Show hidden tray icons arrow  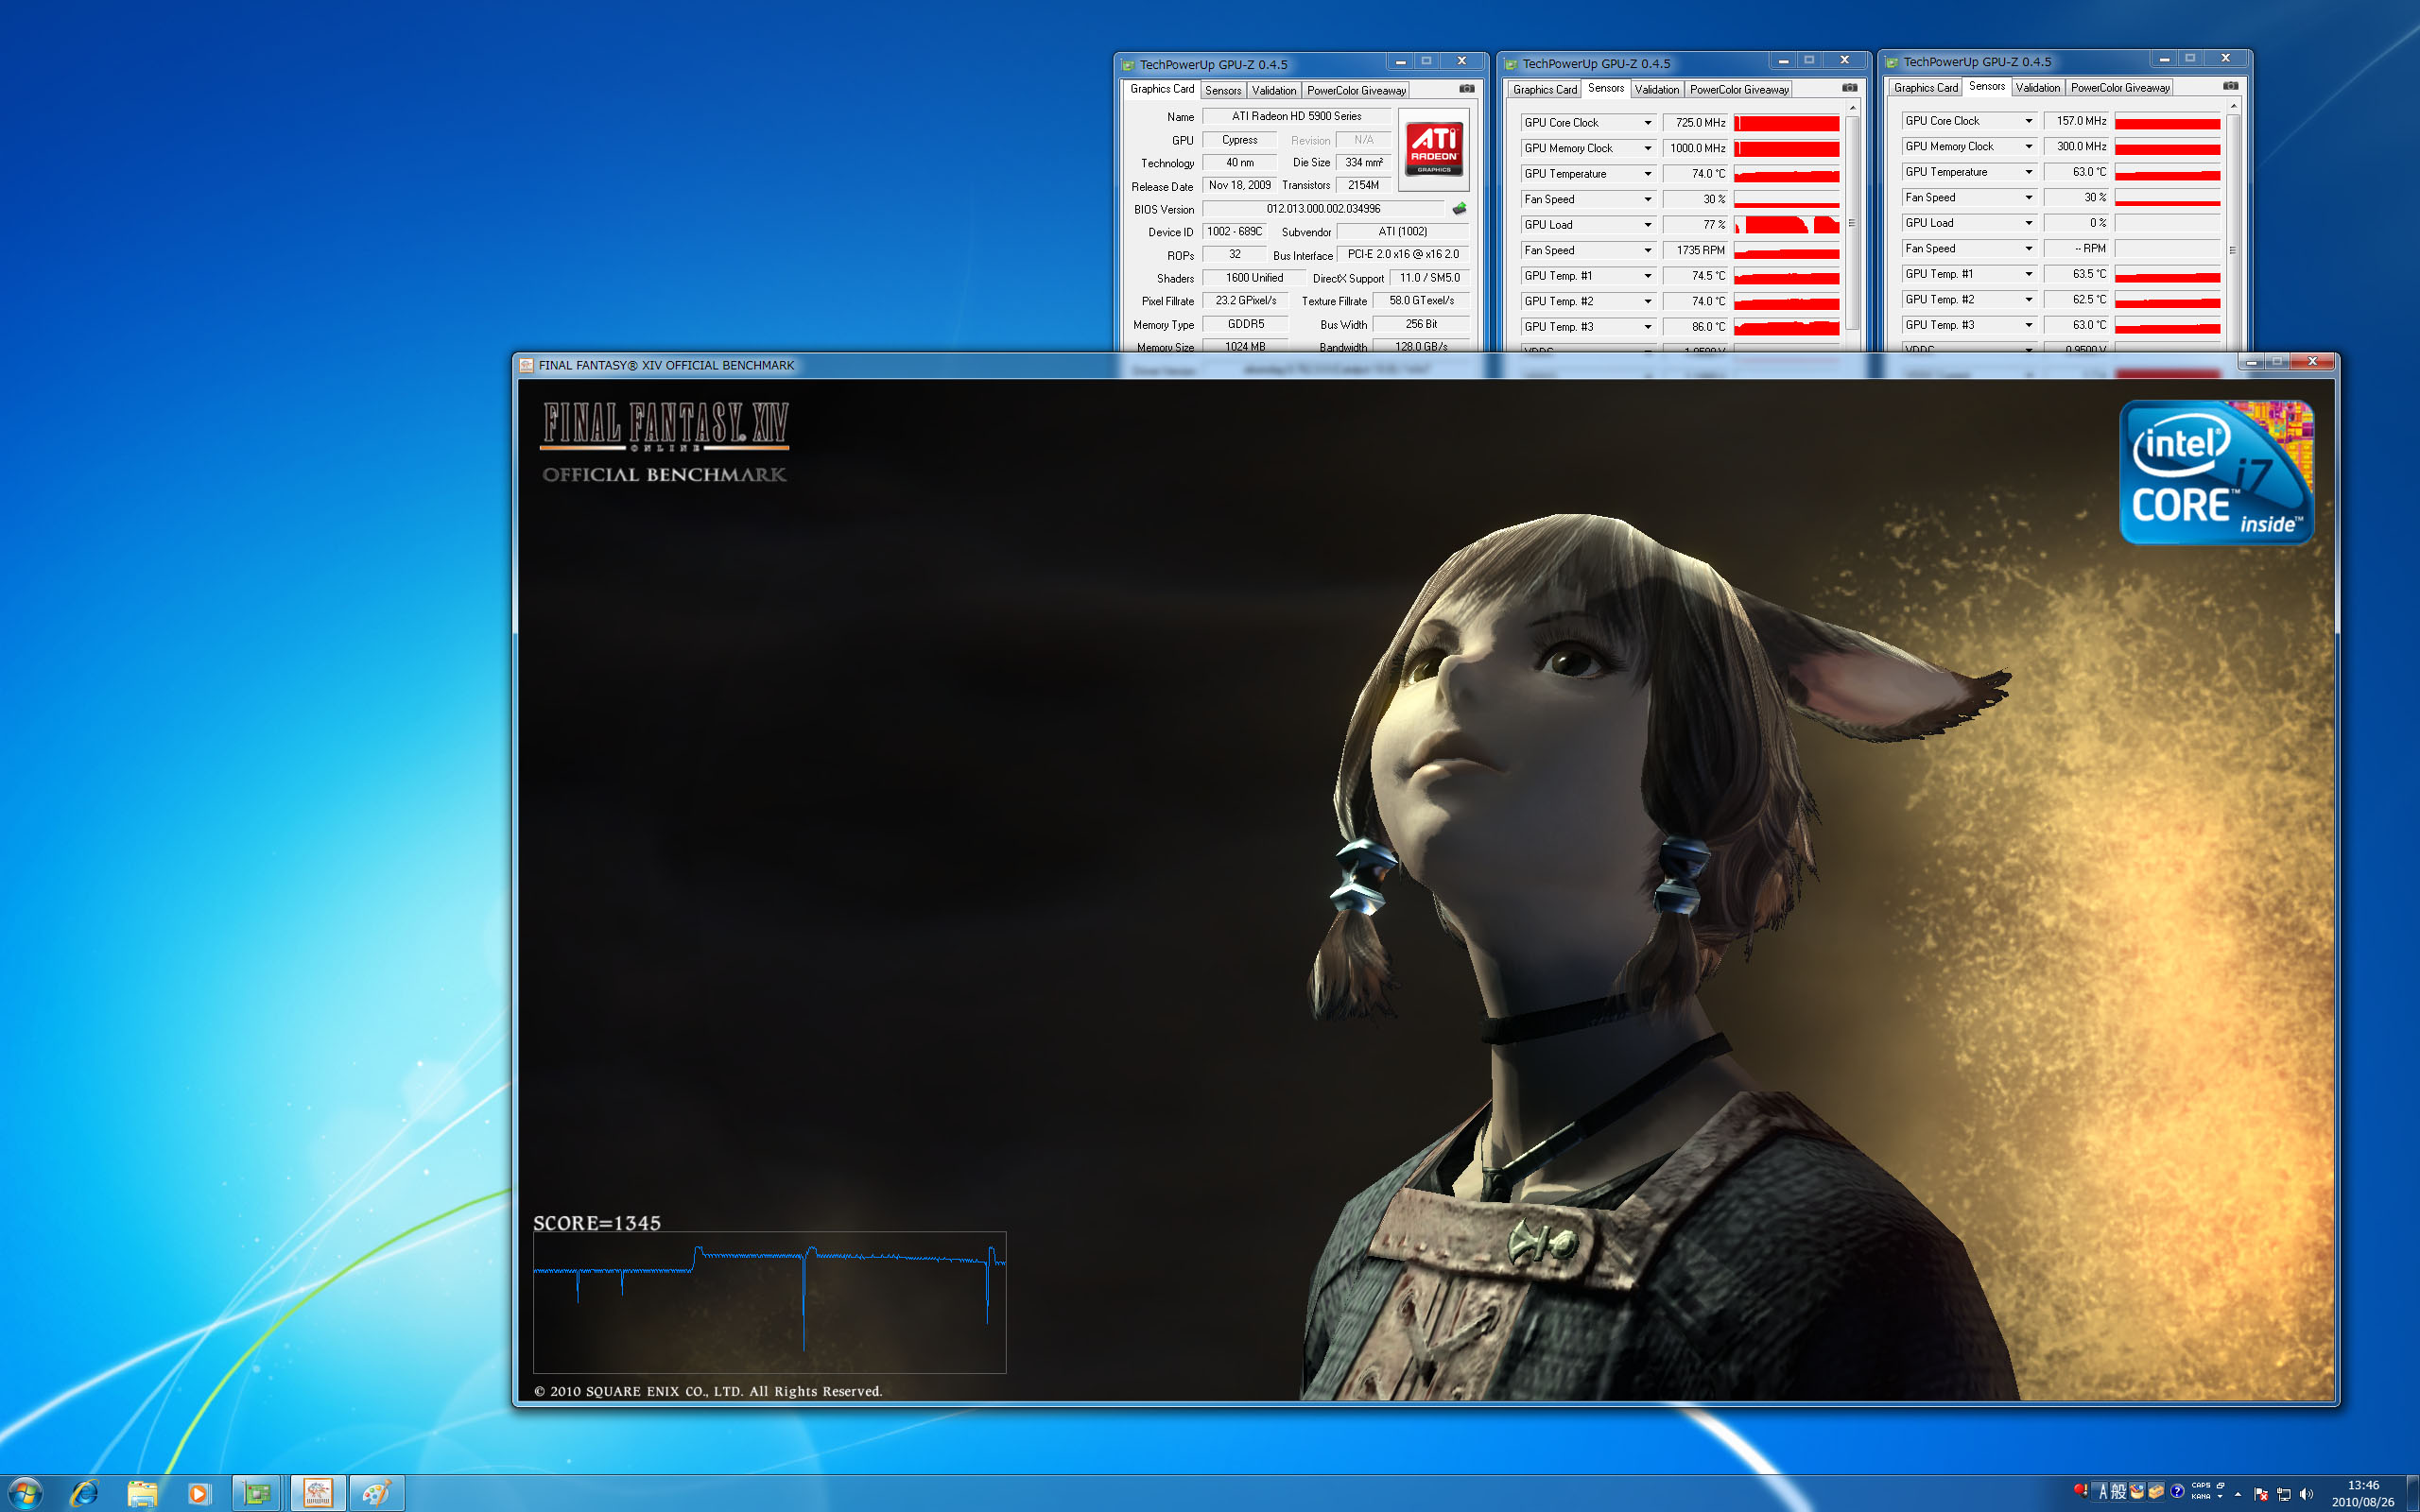(2237, 1494)
